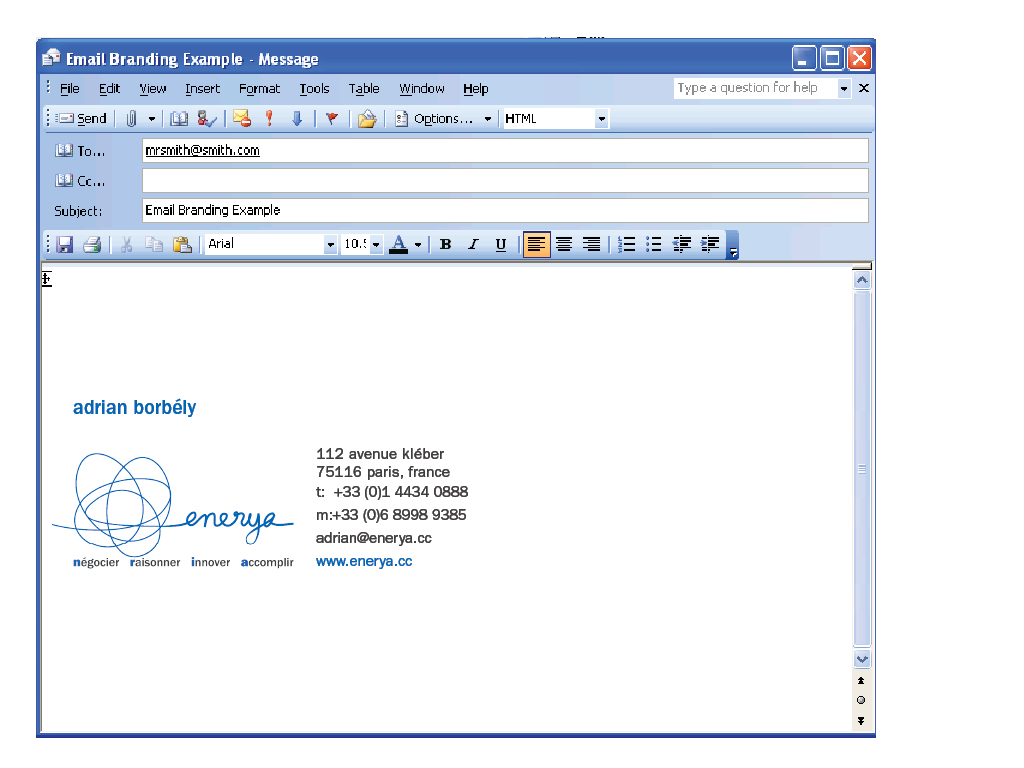Open the Window menu

coord(422,89)
